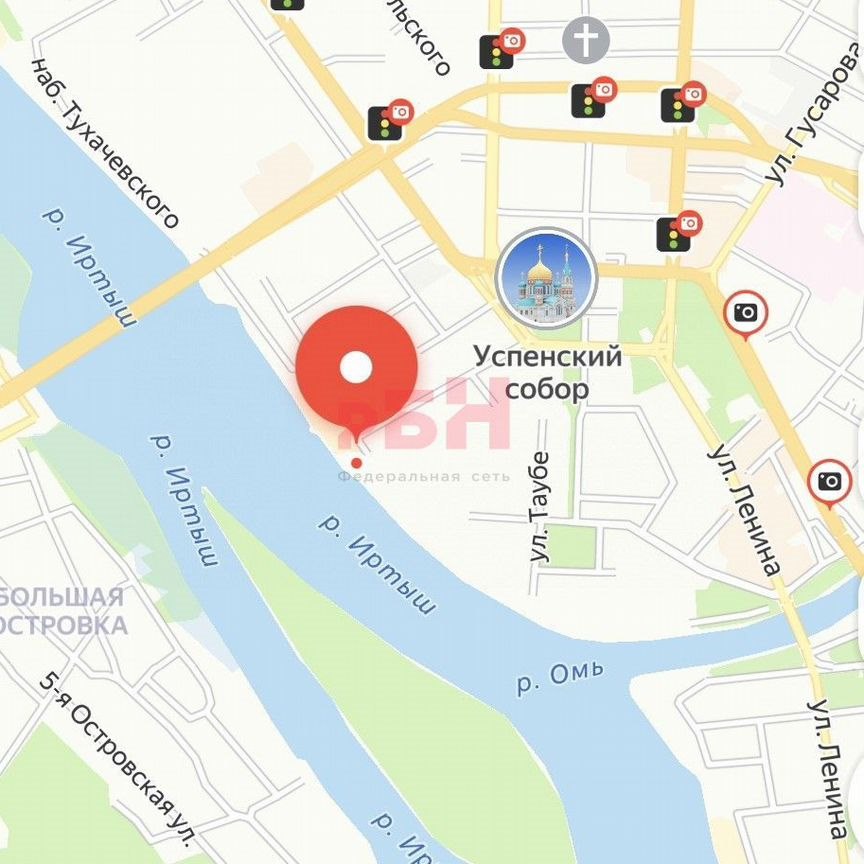Click the lower speed camera pin by the right edge

[830, 484]
